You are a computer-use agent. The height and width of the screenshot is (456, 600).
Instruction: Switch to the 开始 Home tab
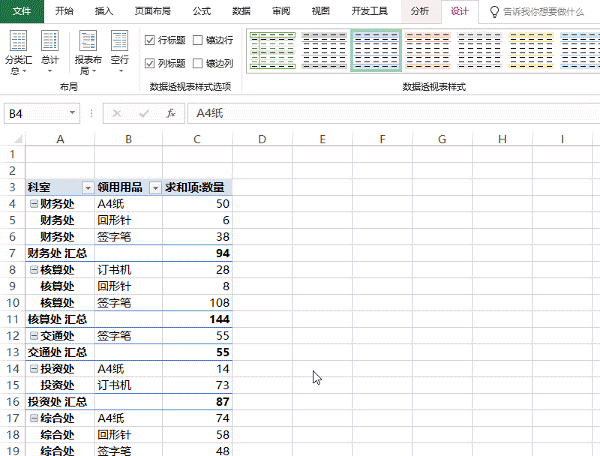64,11
